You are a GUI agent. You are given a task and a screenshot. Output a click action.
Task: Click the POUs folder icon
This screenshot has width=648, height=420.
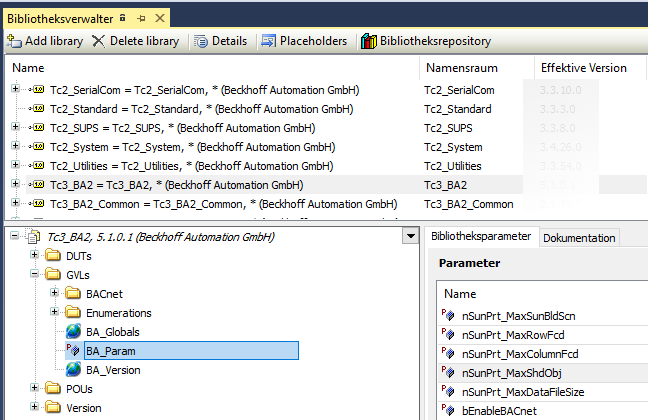53,388
